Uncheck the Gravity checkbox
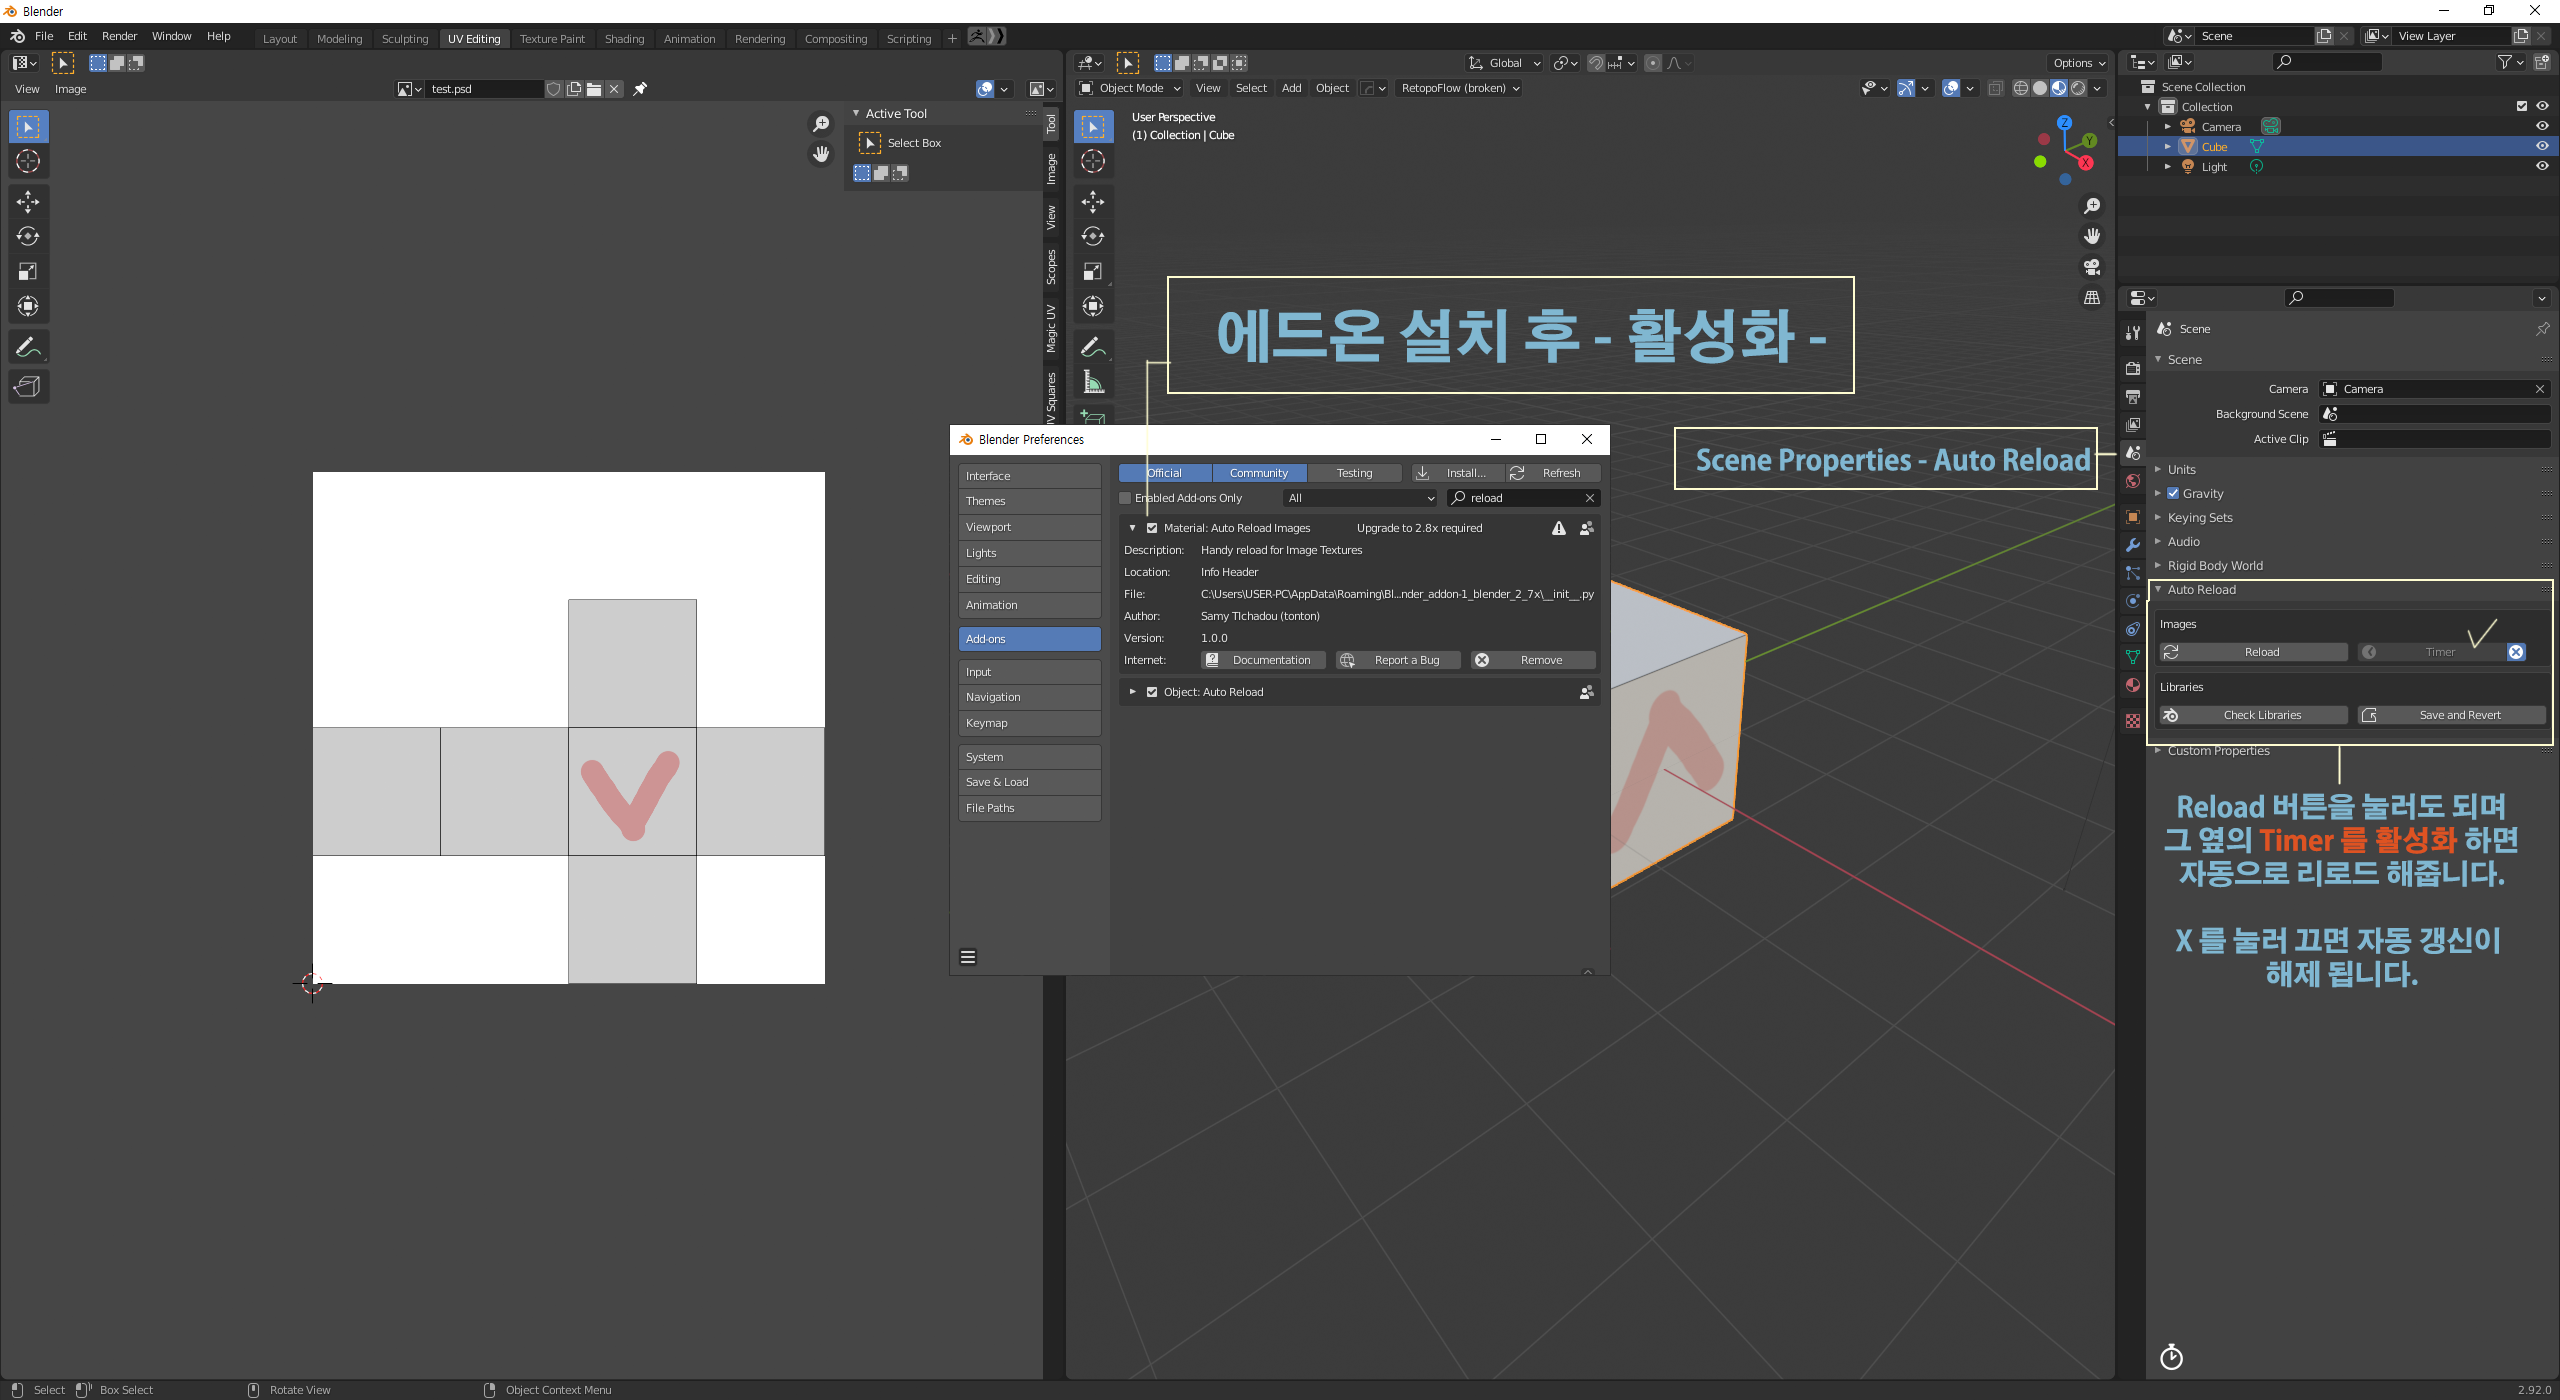The image size is (2560, 1400). click(x=2173, y=493)
